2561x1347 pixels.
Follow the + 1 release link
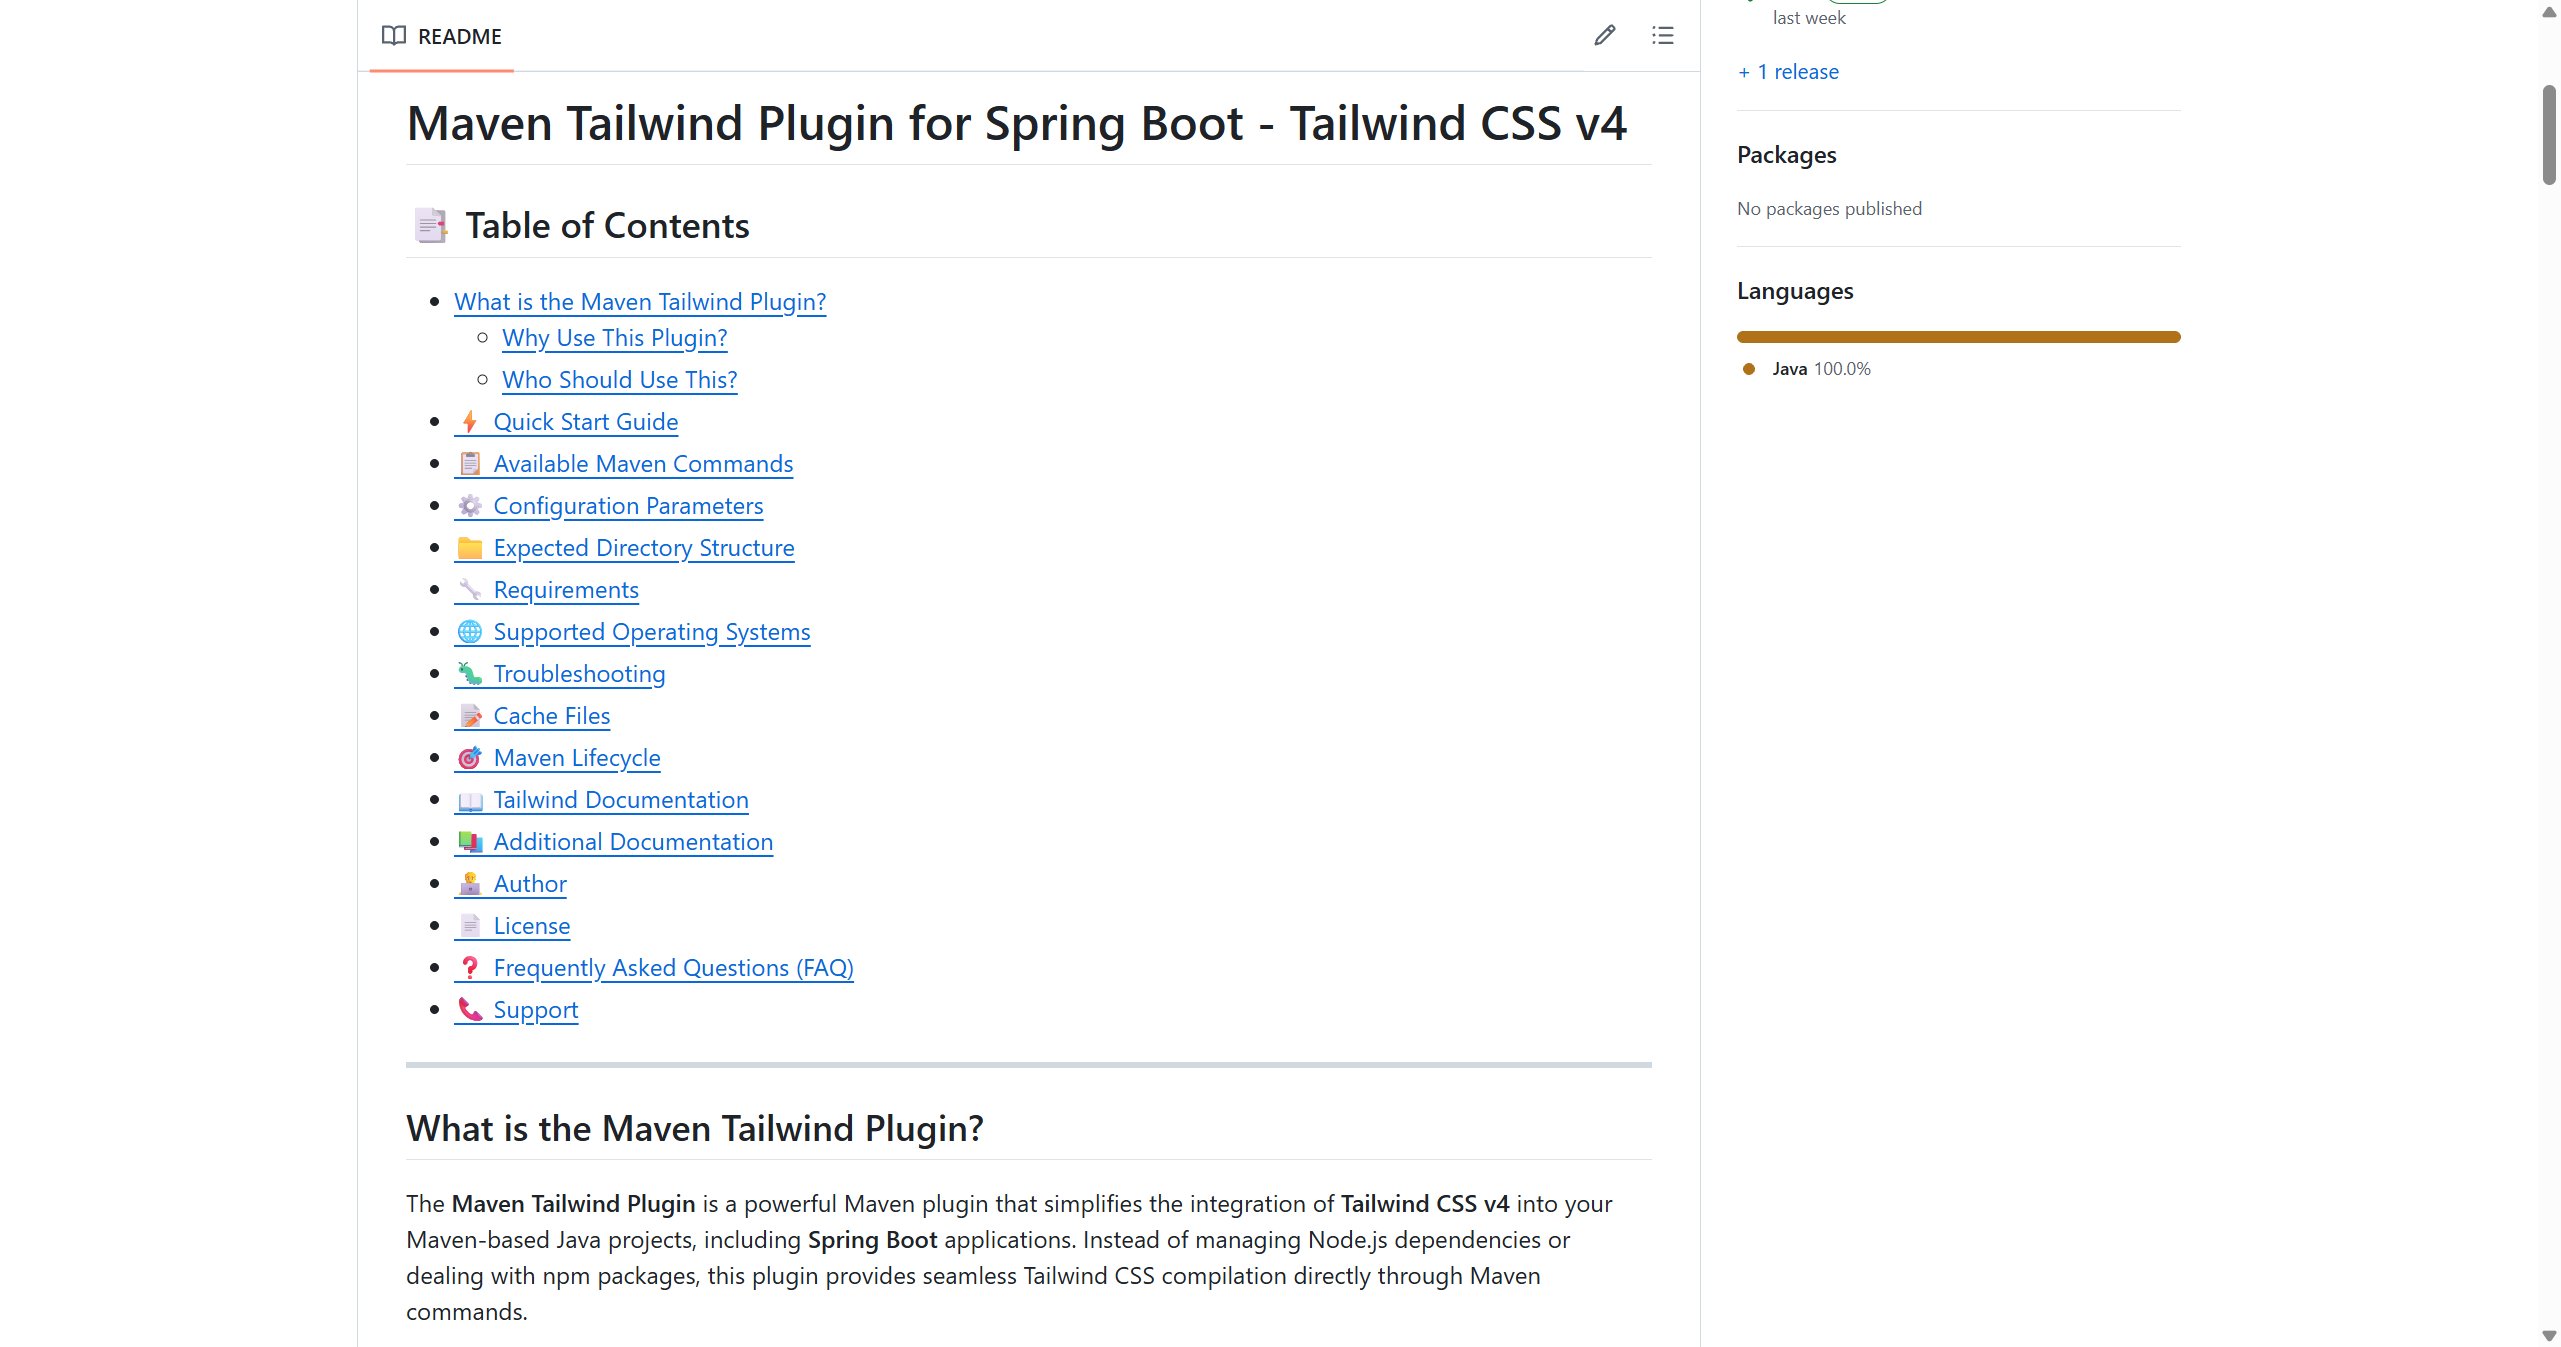click(1786, 71)
